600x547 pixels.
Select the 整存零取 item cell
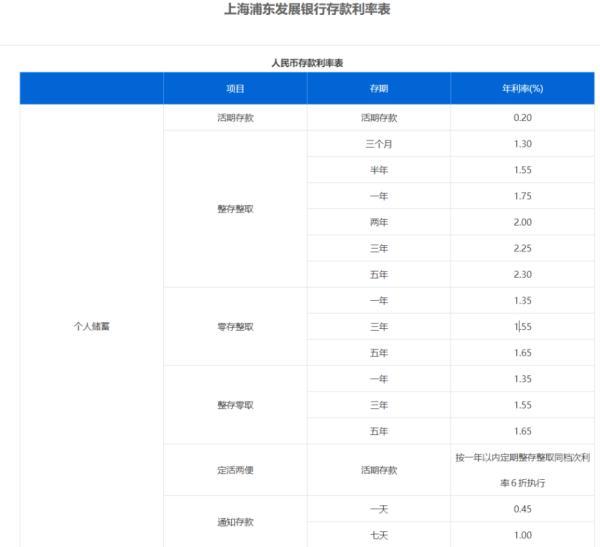[235, 405]
